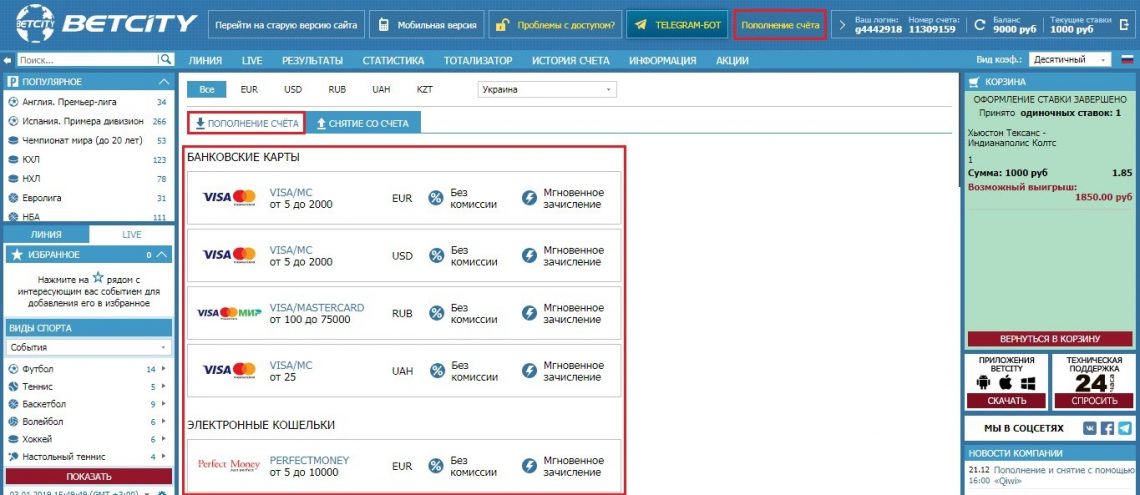
Task: Expand account info with the chevron arrow
Action: pos(842,25)
